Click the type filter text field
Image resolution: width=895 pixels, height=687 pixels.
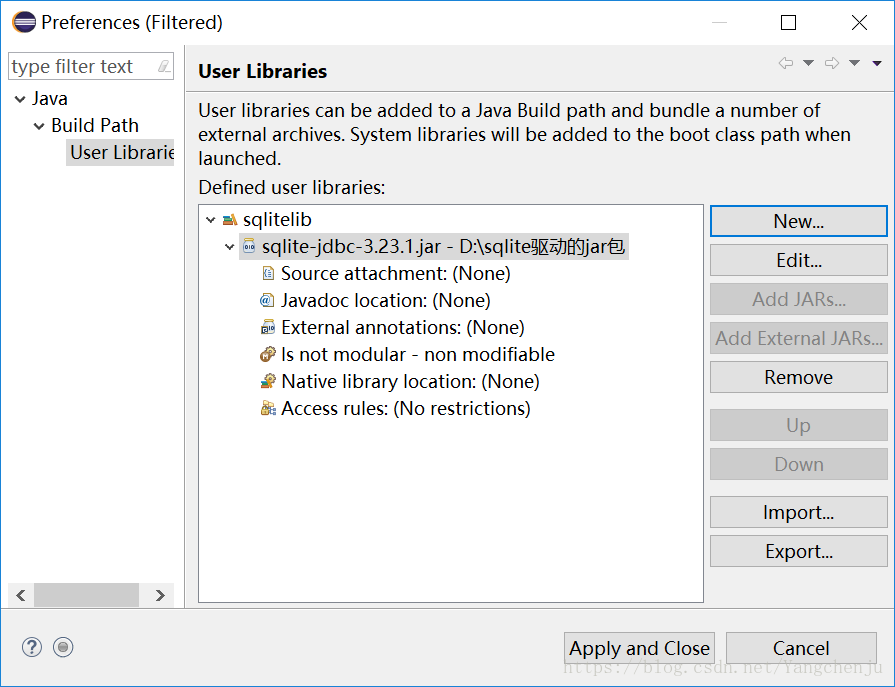[x=82, y=67]
